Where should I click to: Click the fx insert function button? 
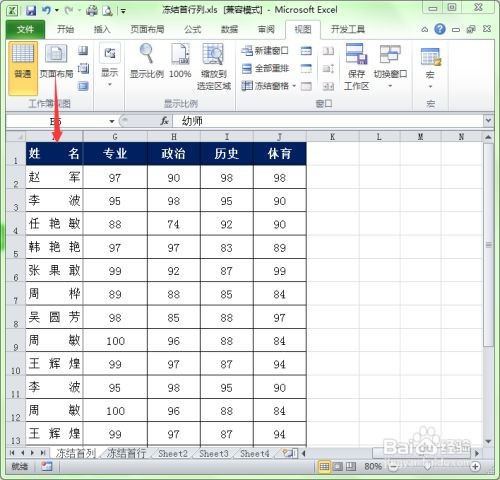pos(164,121)
